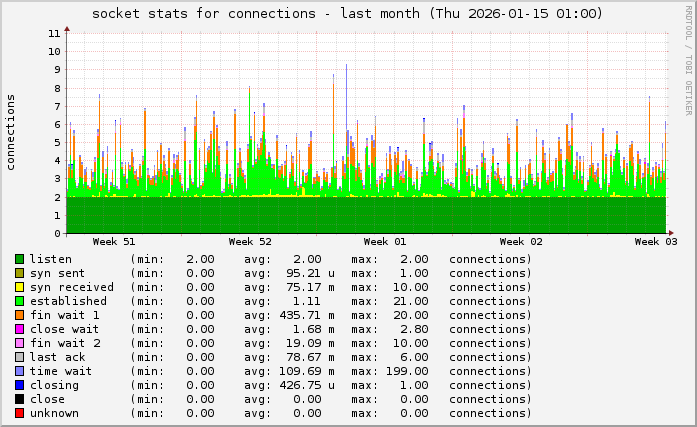Click the listen legend color swatch
The image size is (697, 427).
pos(19,259)
